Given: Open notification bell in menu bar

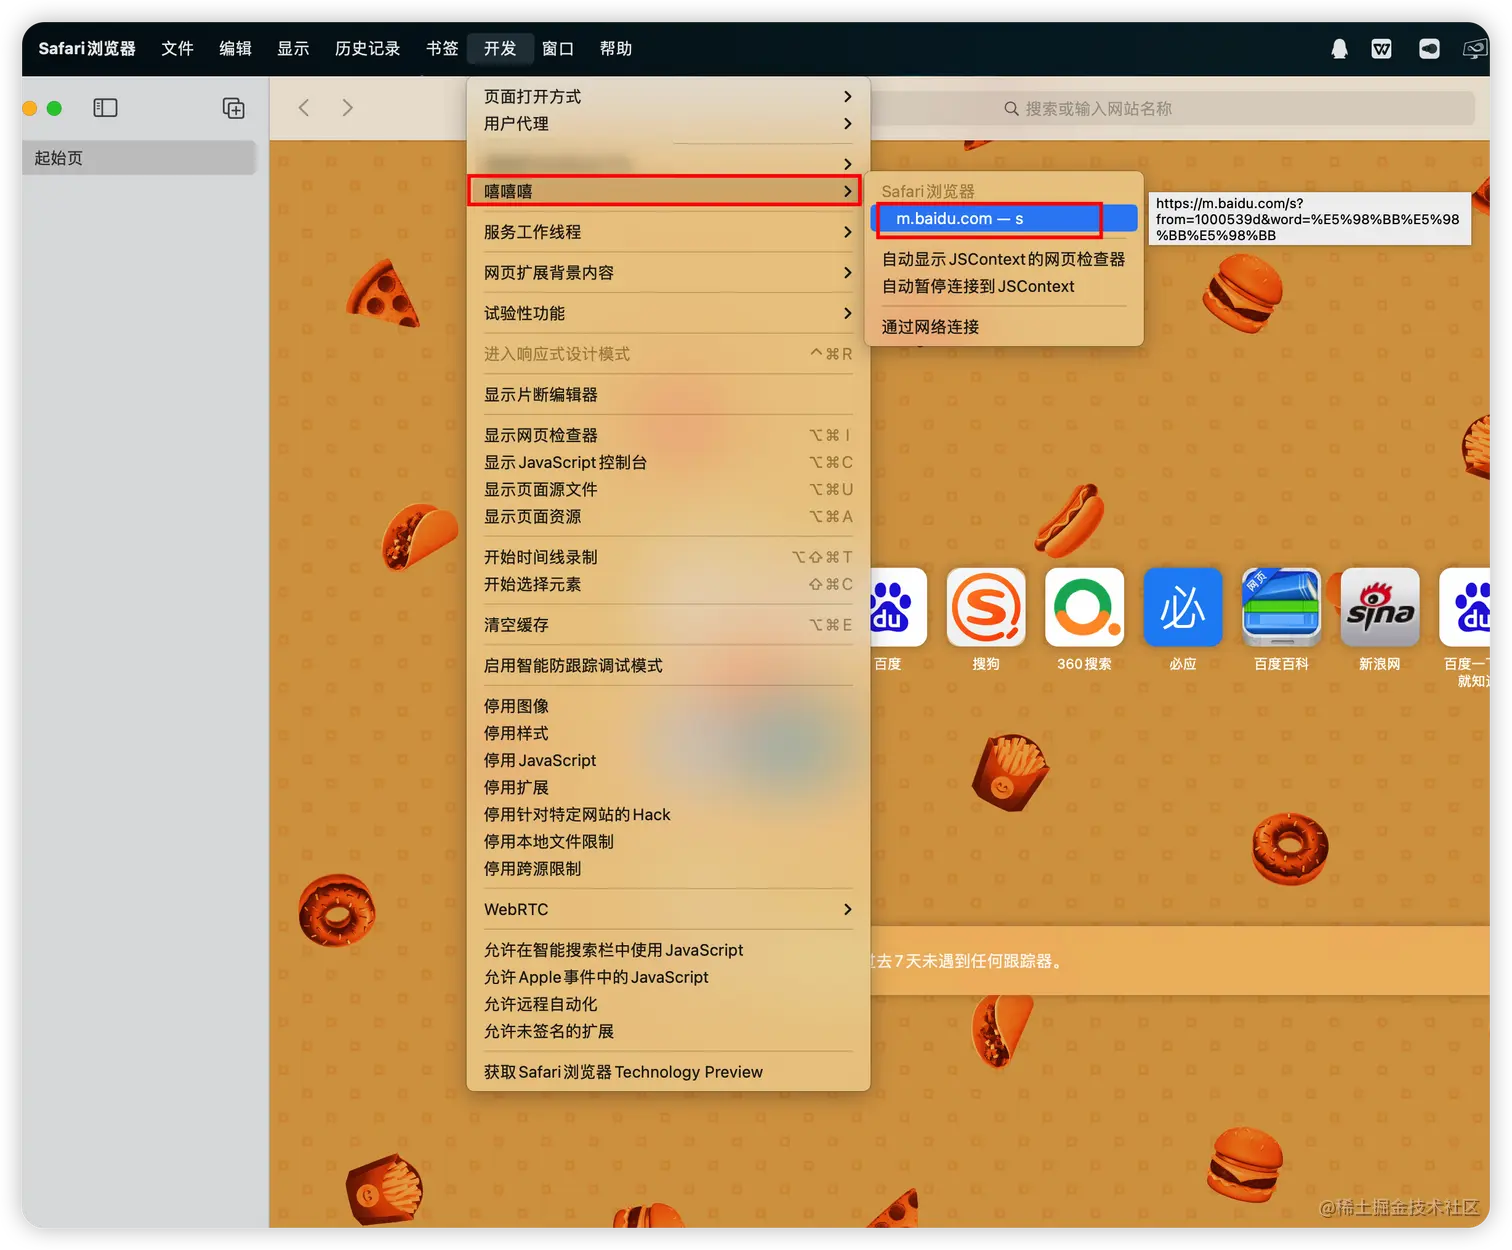Looking at the screenshot, I should pos(1339,49).
